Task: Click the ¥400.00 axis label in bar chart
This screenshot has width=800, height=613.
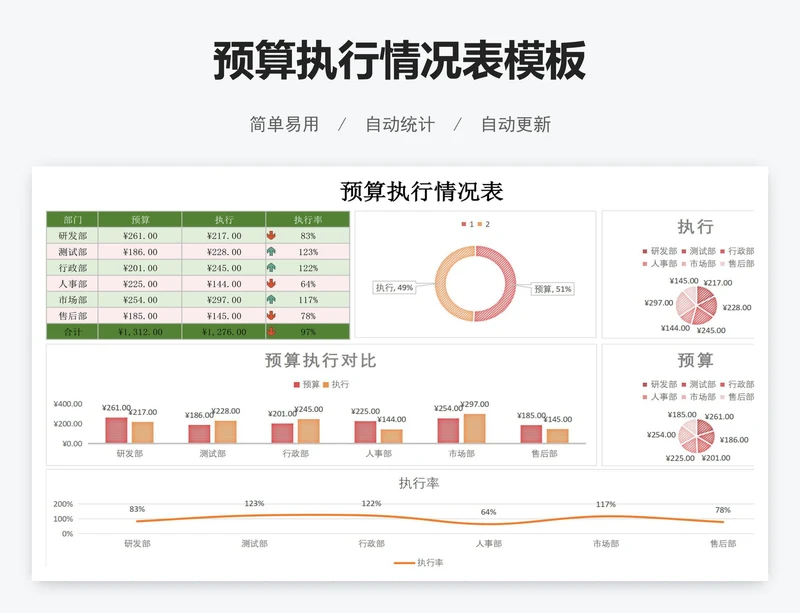Action: pos(68,404)
